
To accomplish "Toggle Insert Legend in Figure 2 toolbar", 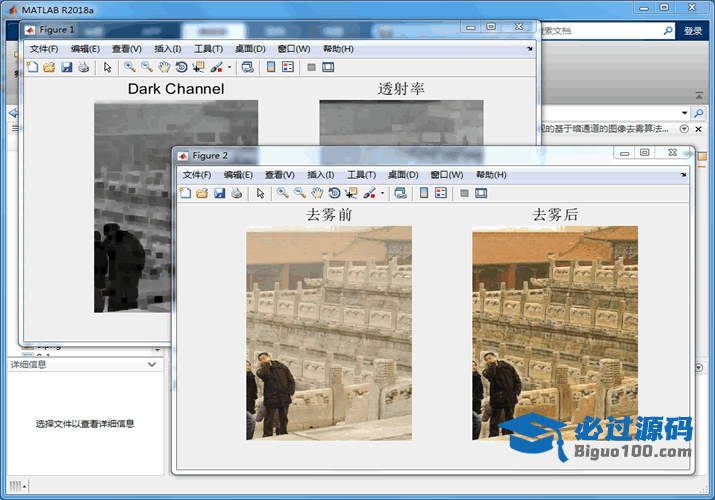I will (x=441, y=193).
